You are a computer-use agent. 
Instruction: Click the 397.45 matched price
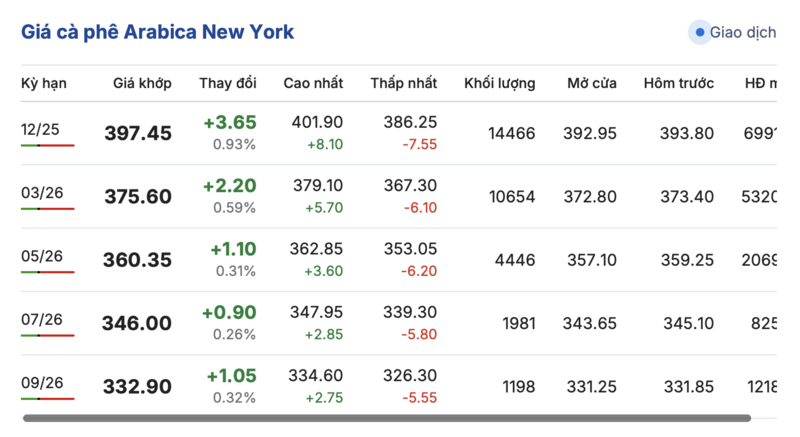137,134
